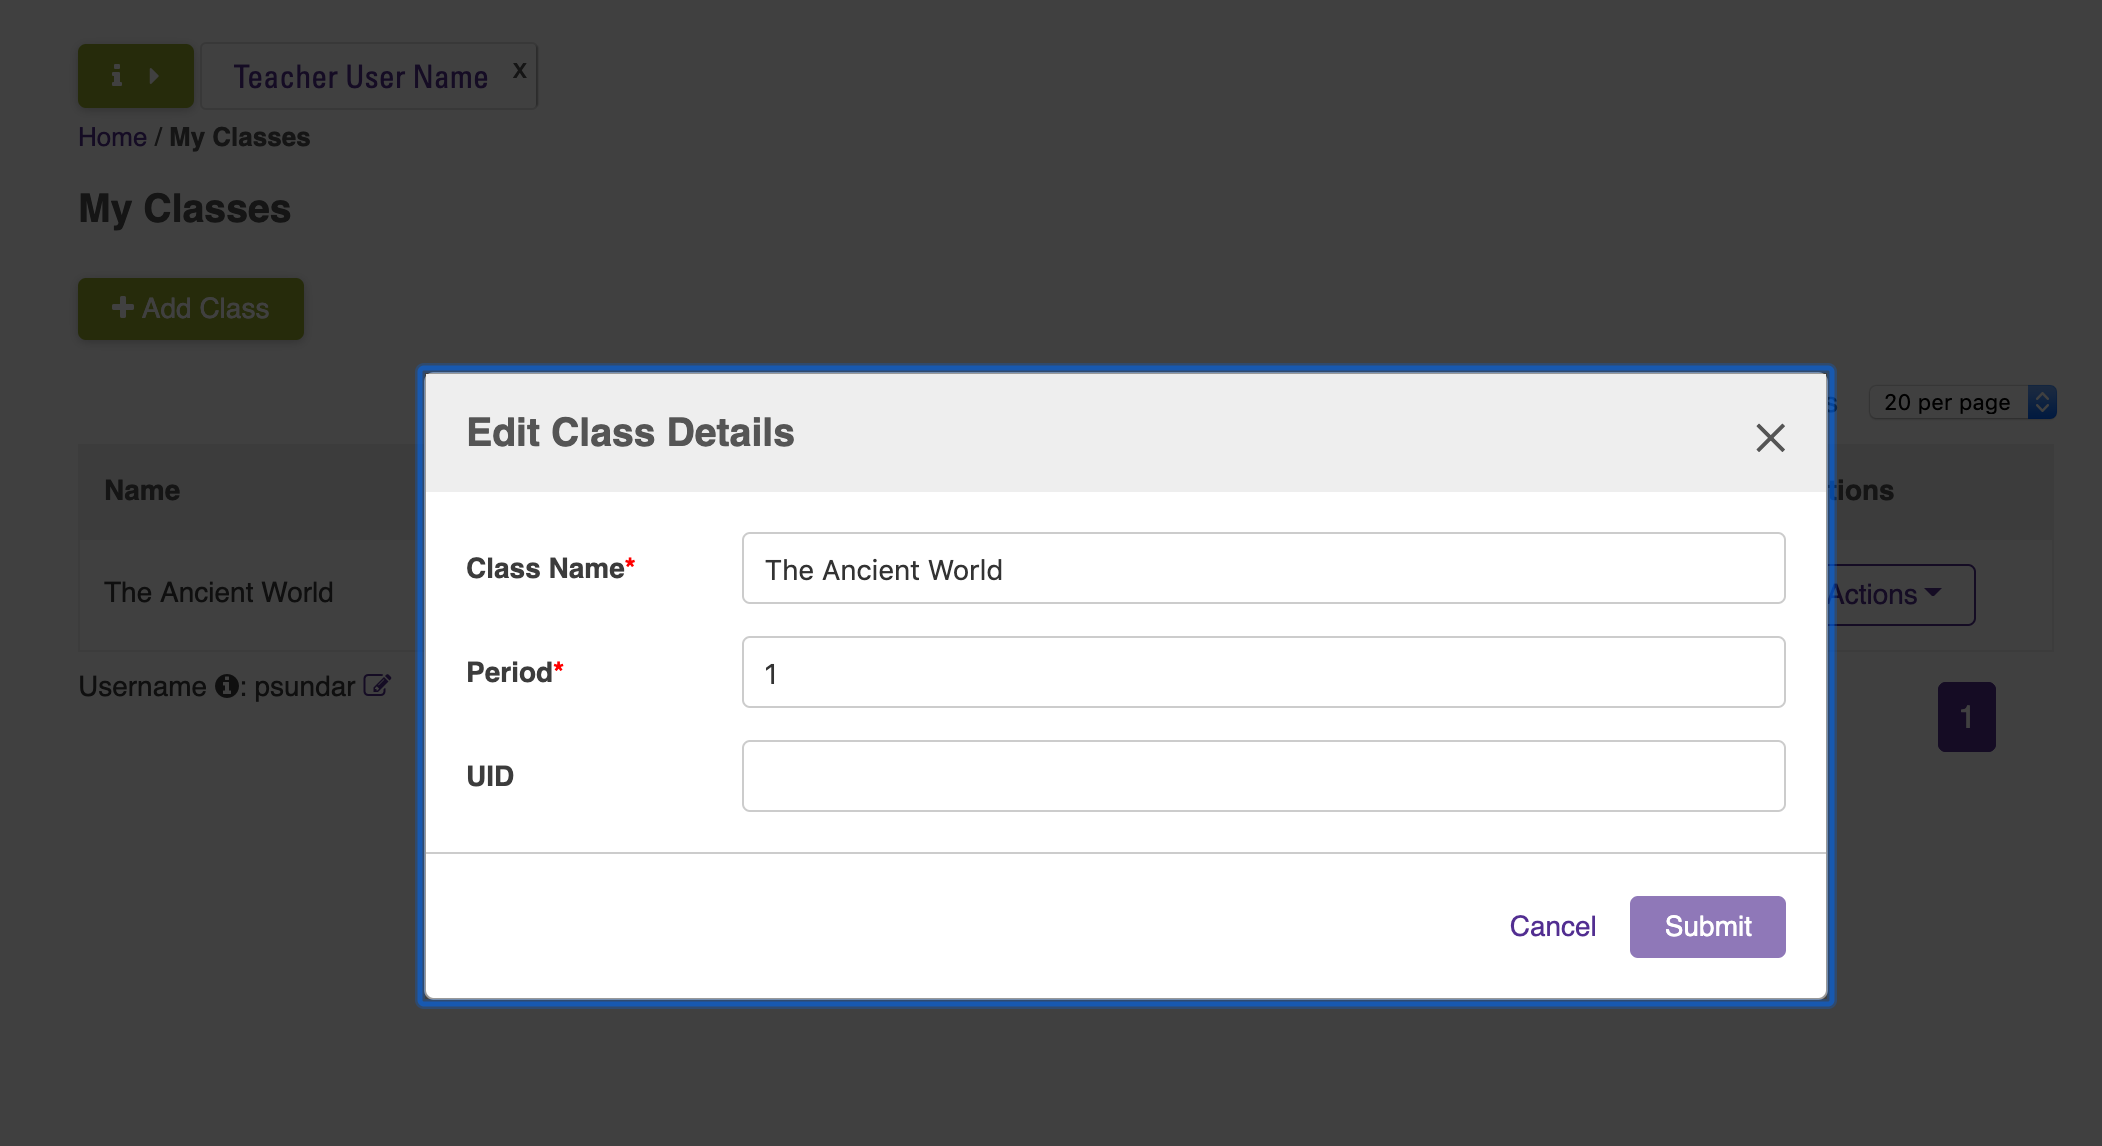This screenshot has height=1146, width=2102.
Task: Select My Classes in the breadcrumb
Action: (238, 137)
